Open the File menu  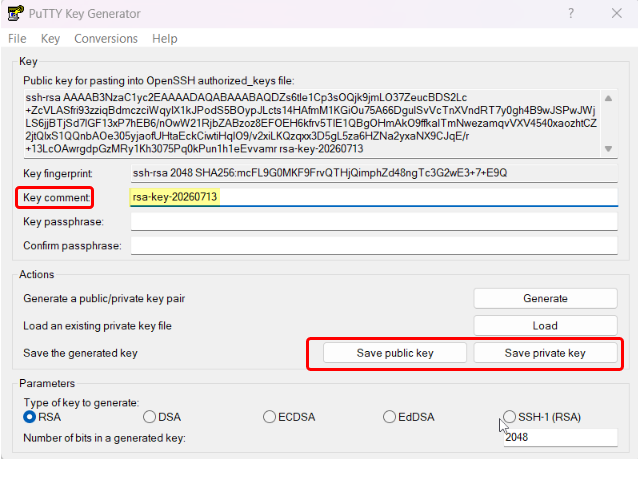tap(17, 39)
